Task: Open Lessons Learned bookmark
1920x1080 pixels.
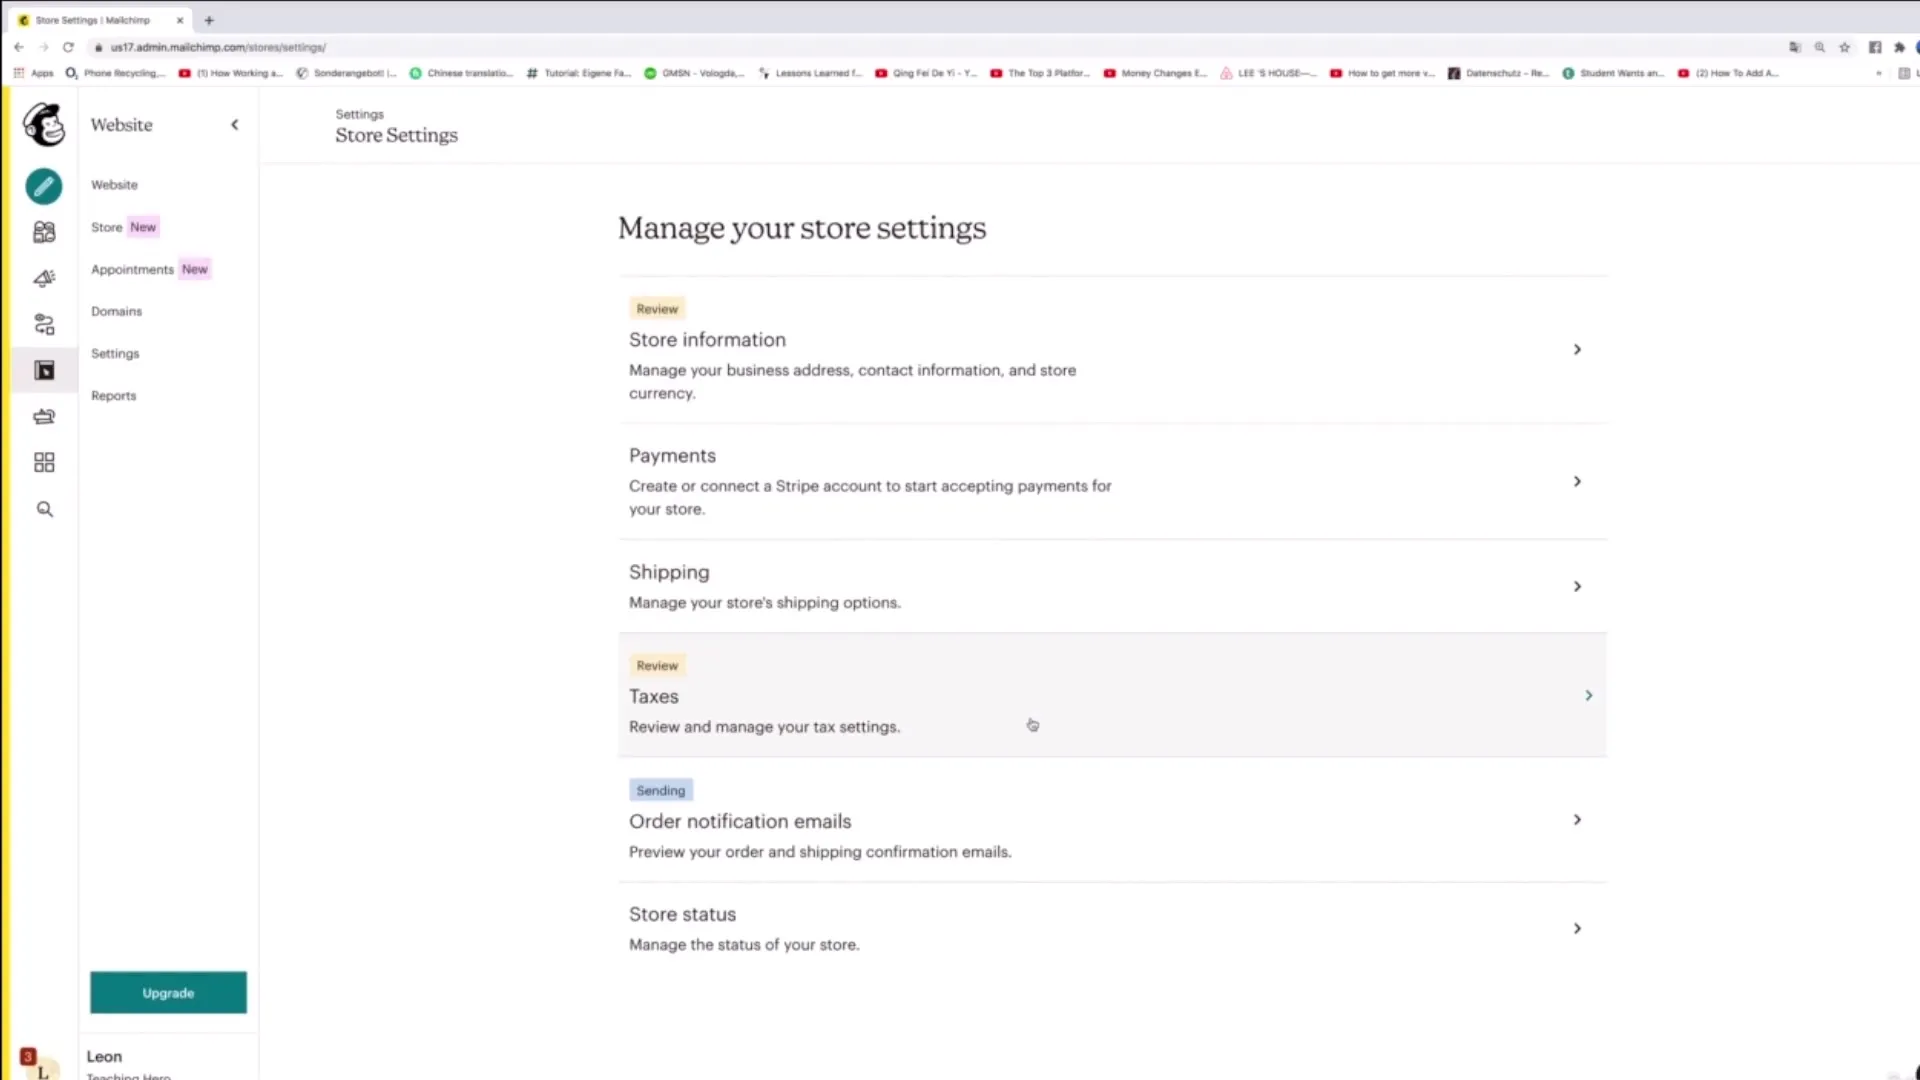Action: (x=810, y=73)
